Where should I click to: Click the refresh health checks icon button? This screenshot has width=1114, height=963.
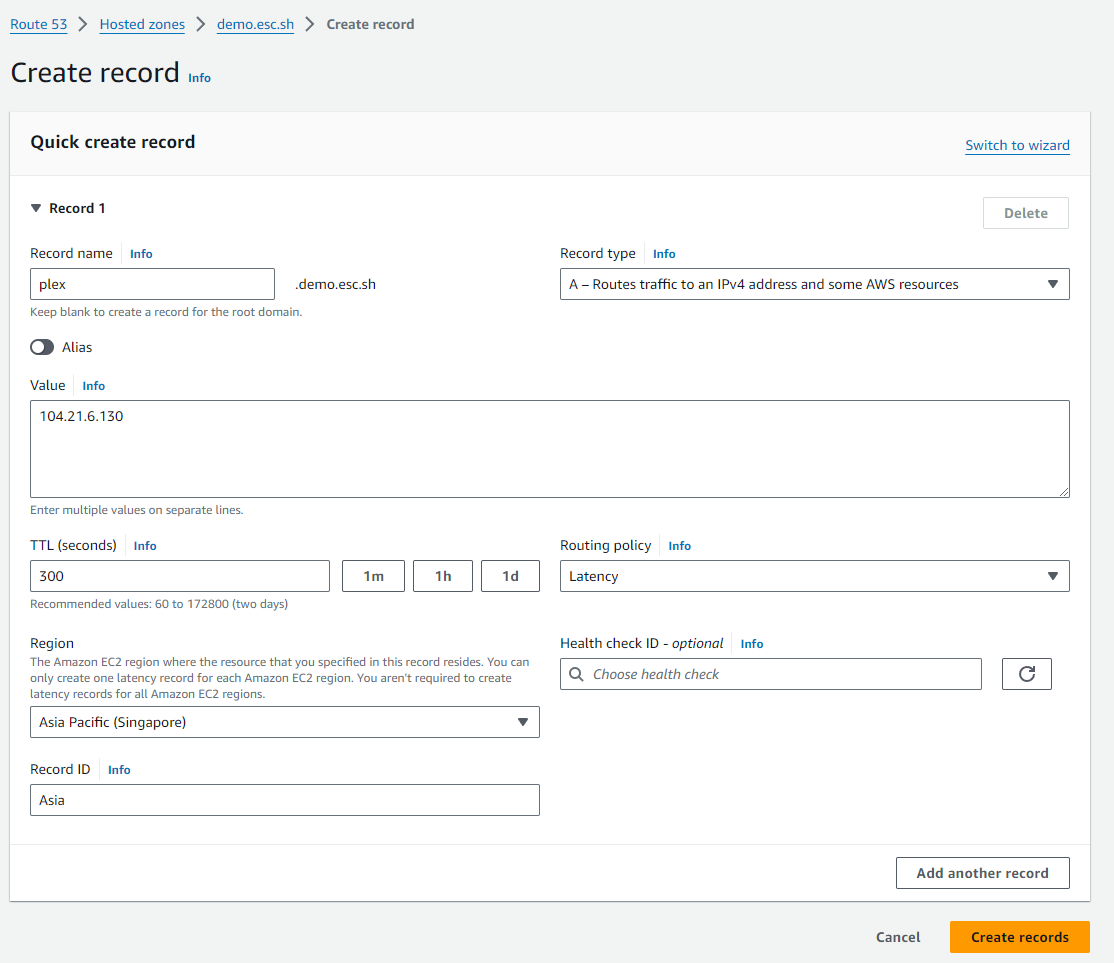pyautogui.click(x=1026, y=674)
